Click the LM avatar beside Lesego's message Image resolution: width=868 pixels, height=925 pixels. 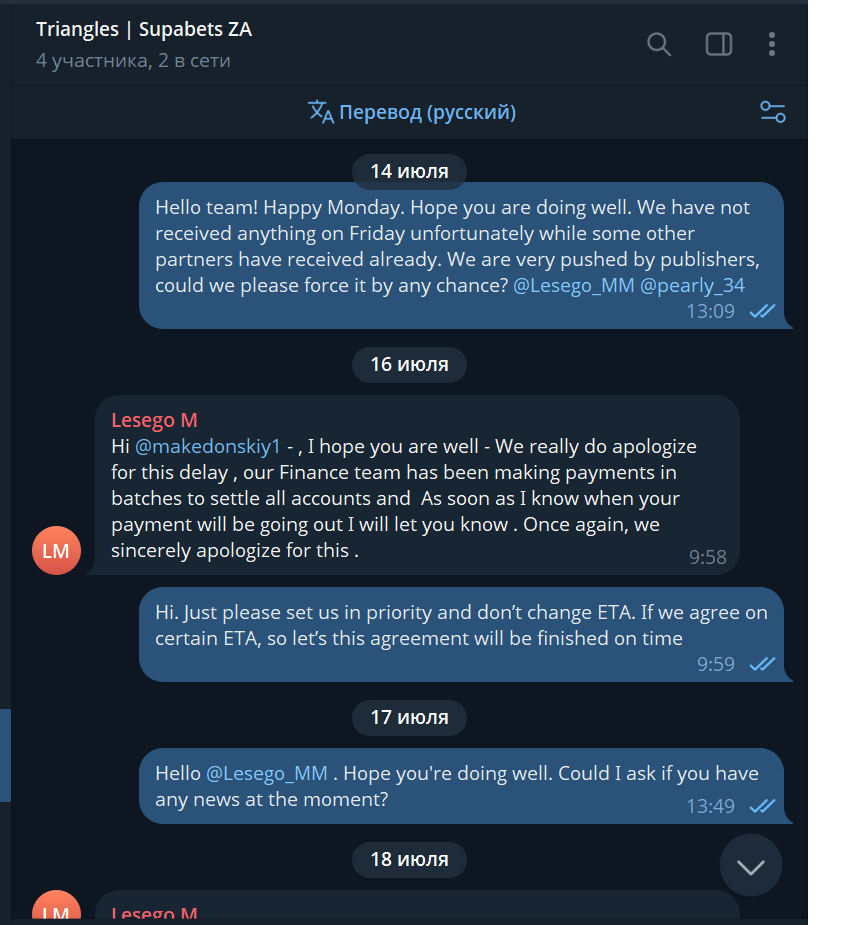point(57,550)
